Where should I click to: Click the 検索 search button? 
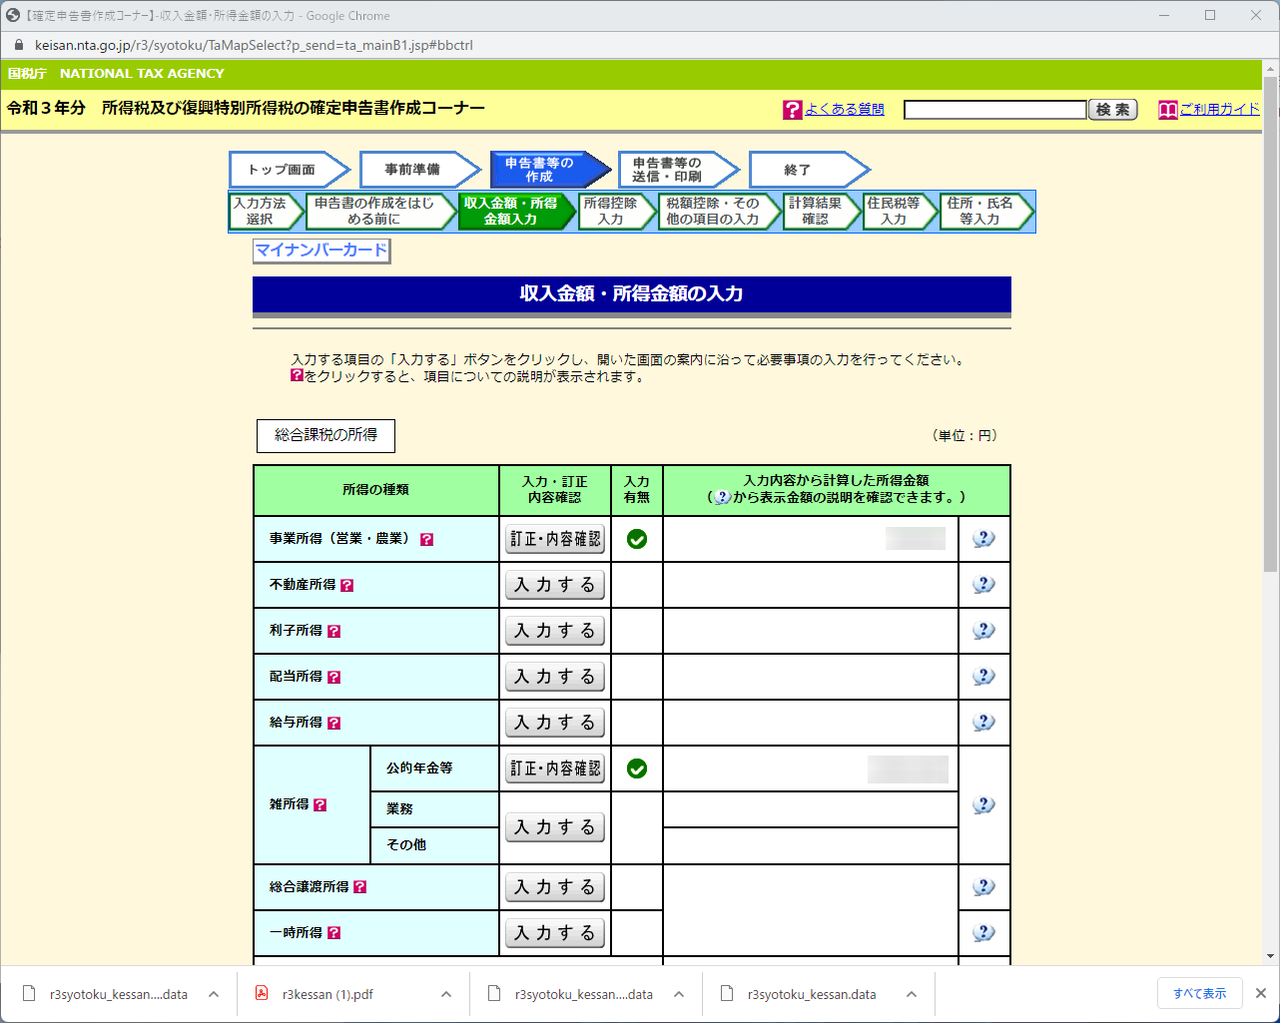click(1113, 110)
